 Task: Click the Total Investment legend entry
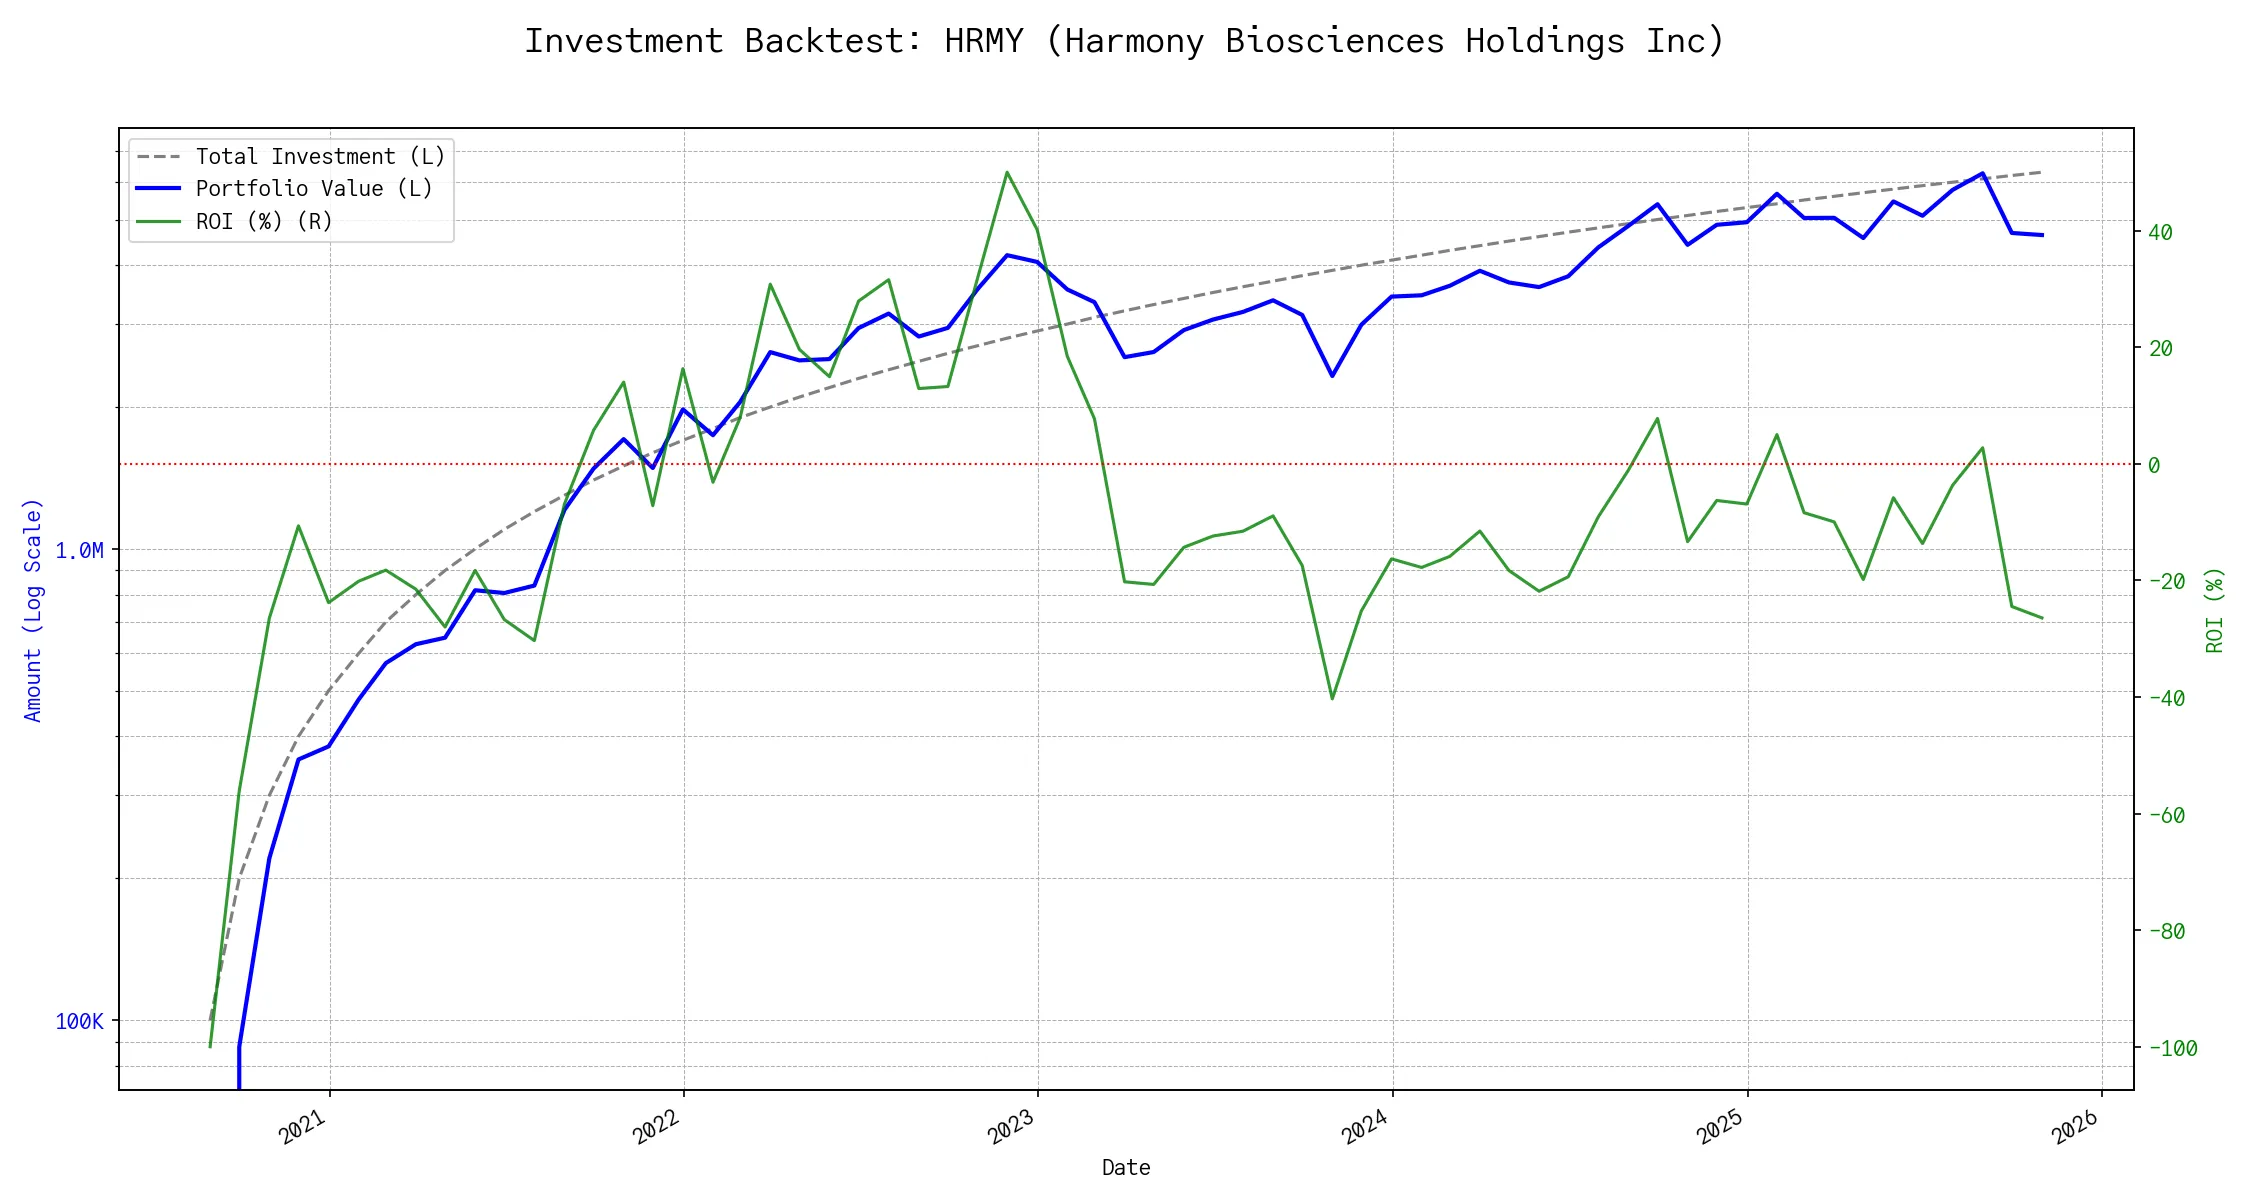(x=320, y=157)
